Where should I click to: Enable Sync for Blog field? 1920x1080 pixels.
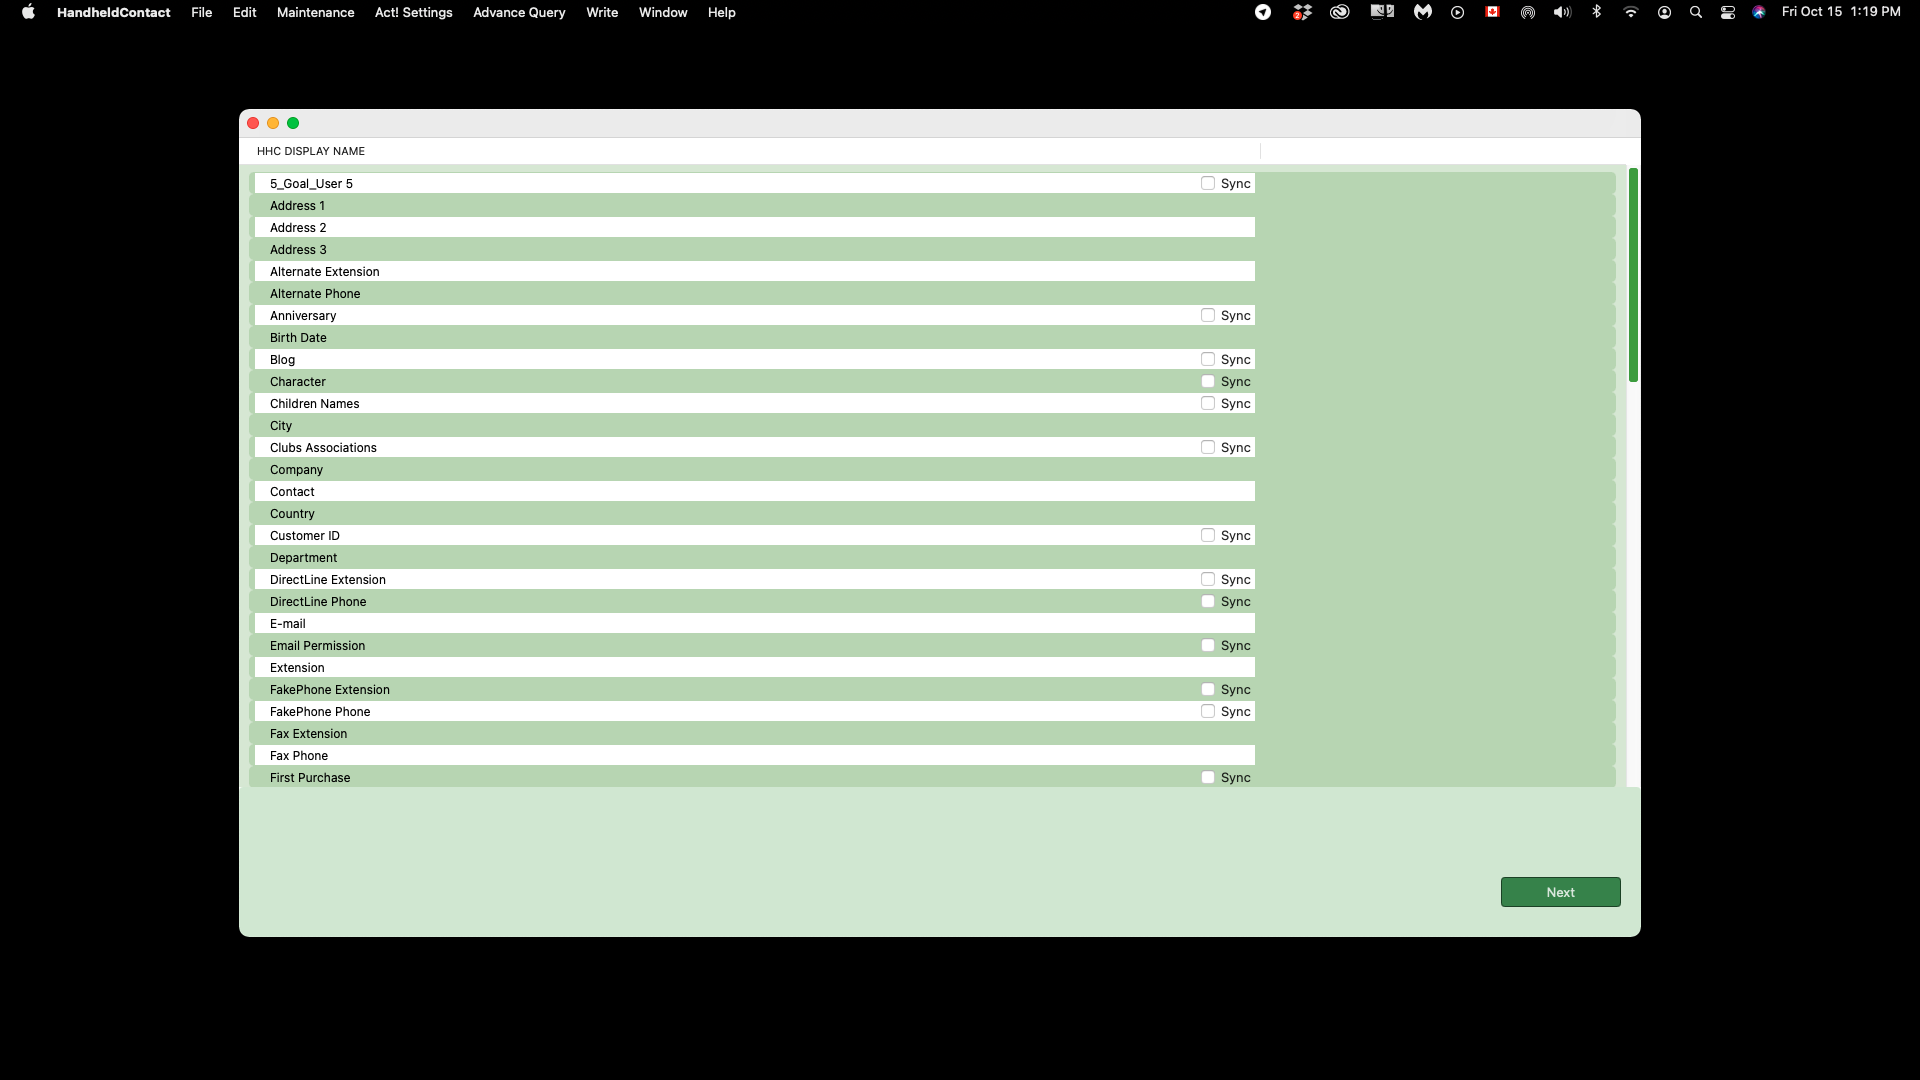[1208, 359]
